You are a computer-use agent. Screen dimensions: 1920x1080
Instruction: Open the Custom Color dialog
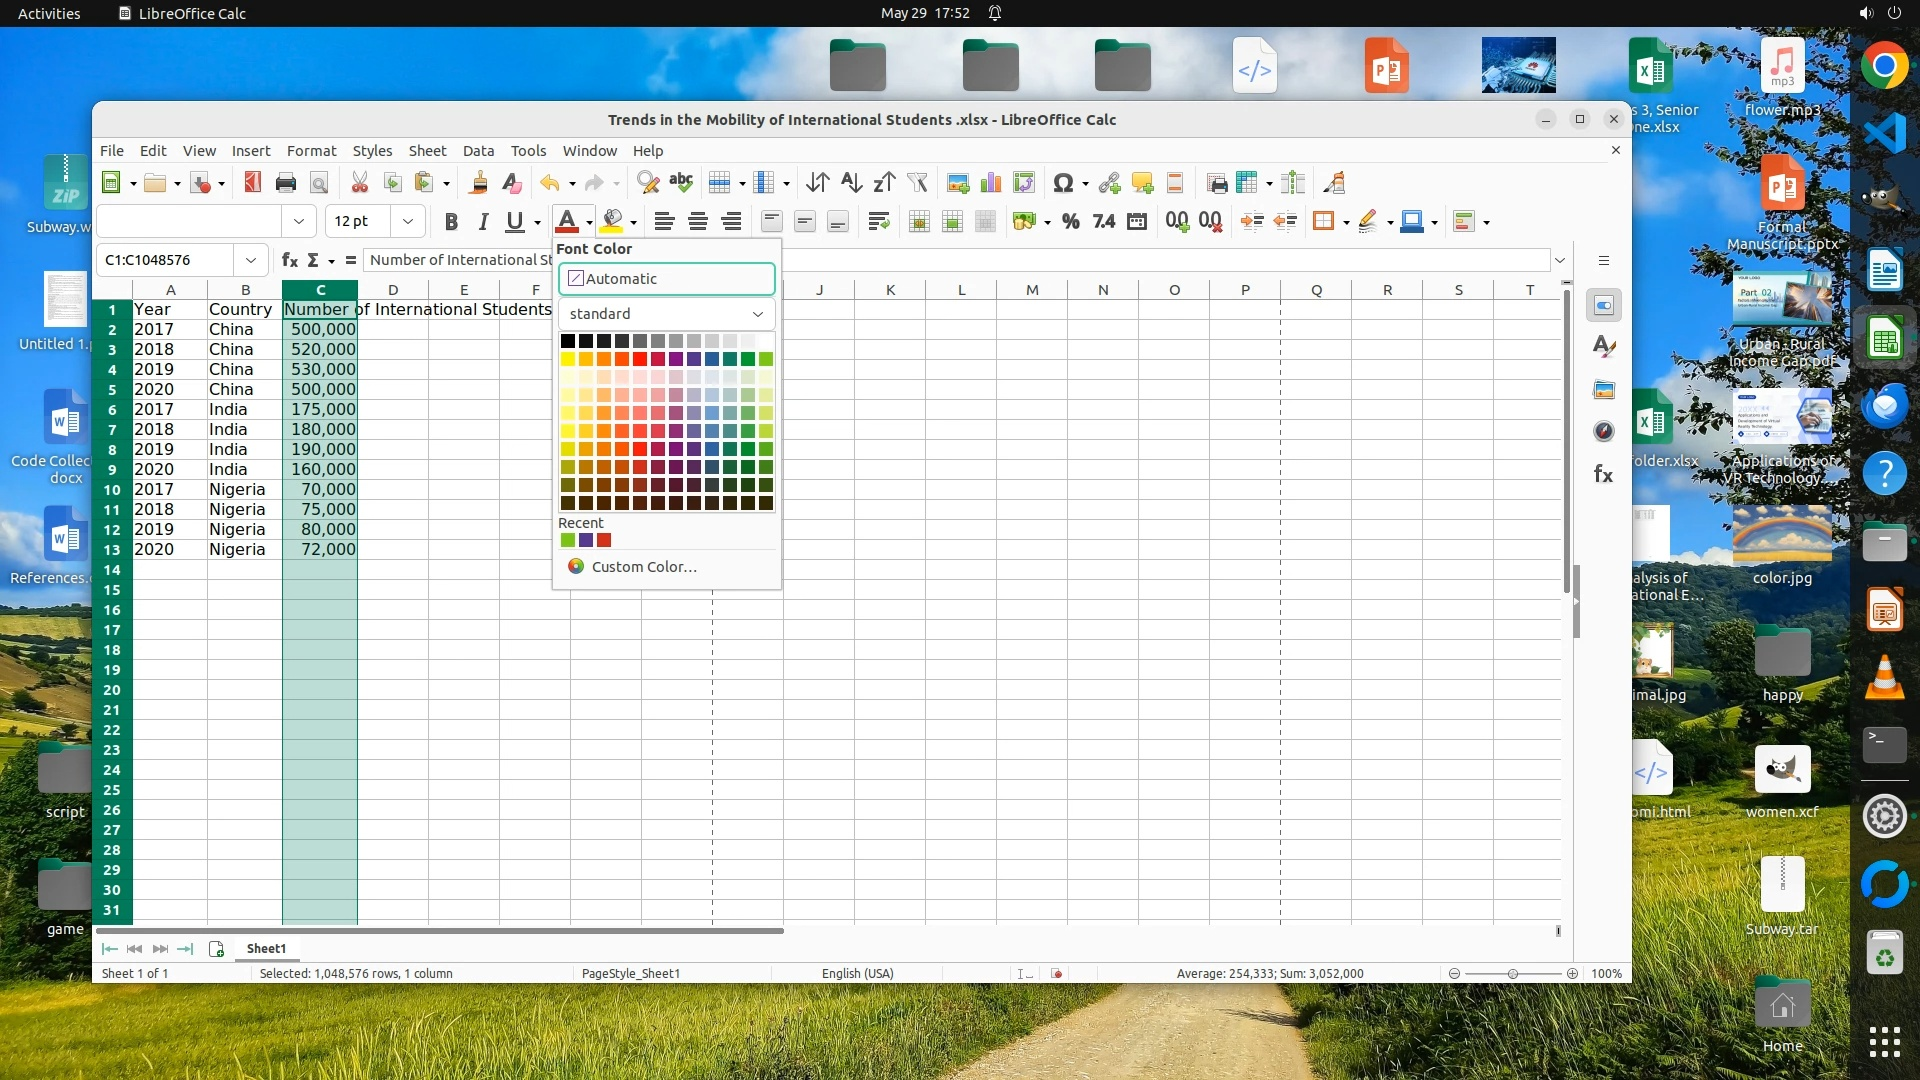643,567
